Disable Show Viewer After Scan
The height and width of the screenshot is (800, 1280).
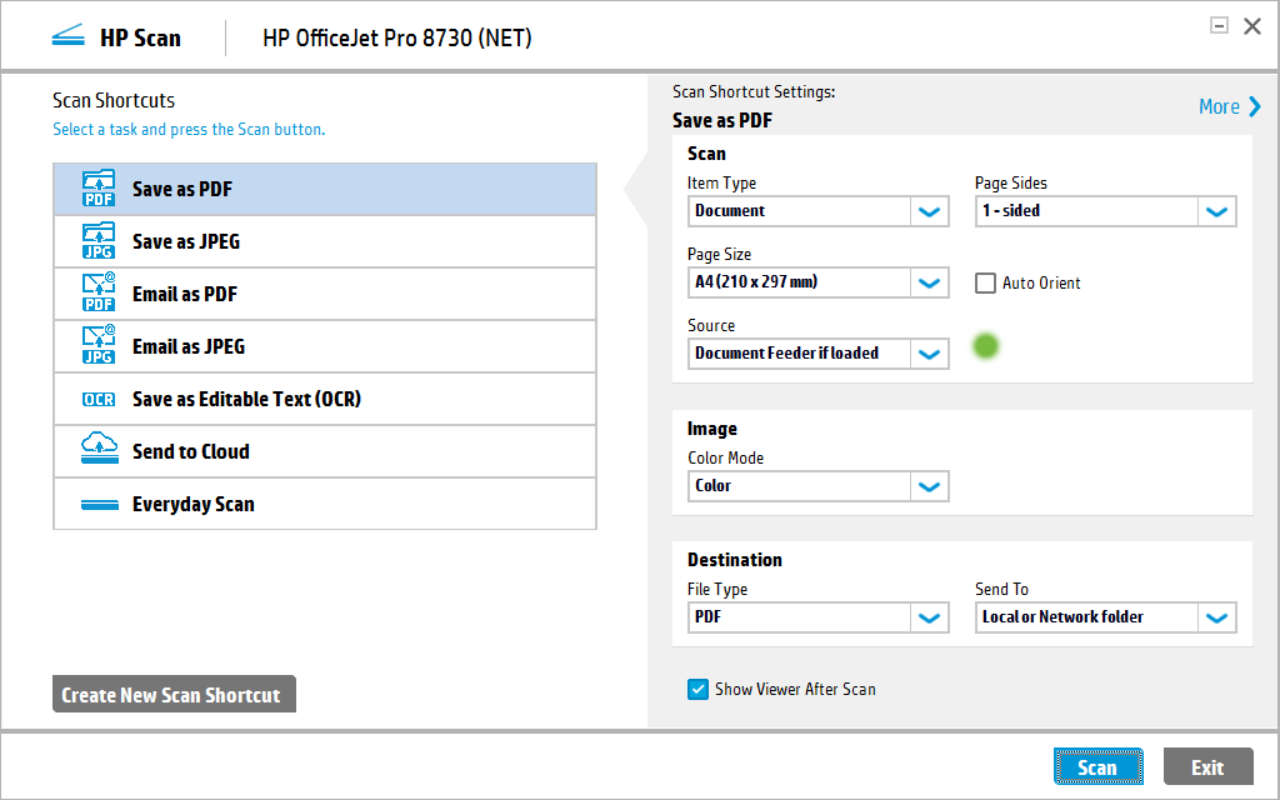tap(697, 689)
